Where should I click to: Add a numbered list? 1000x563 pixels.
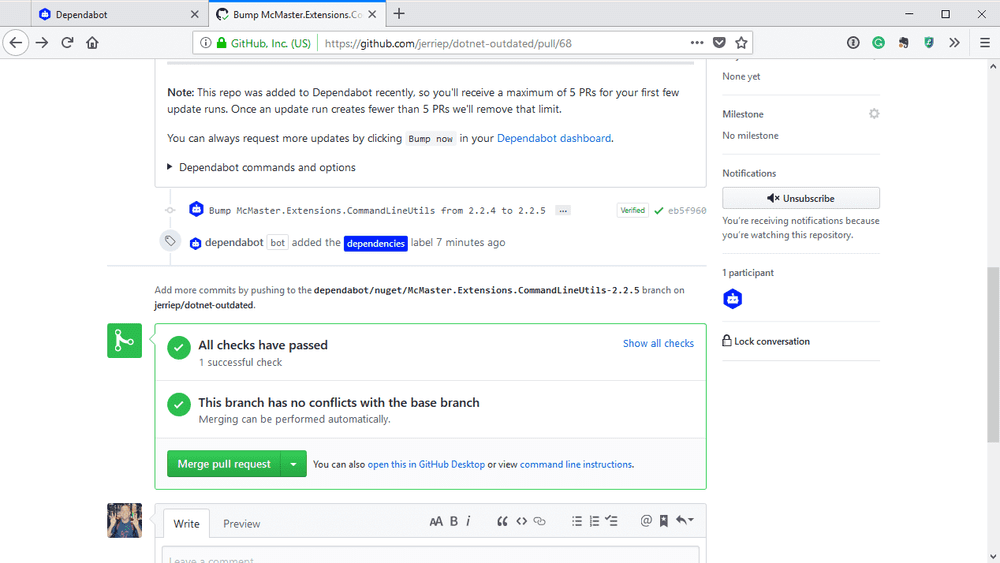coord(594,522)
